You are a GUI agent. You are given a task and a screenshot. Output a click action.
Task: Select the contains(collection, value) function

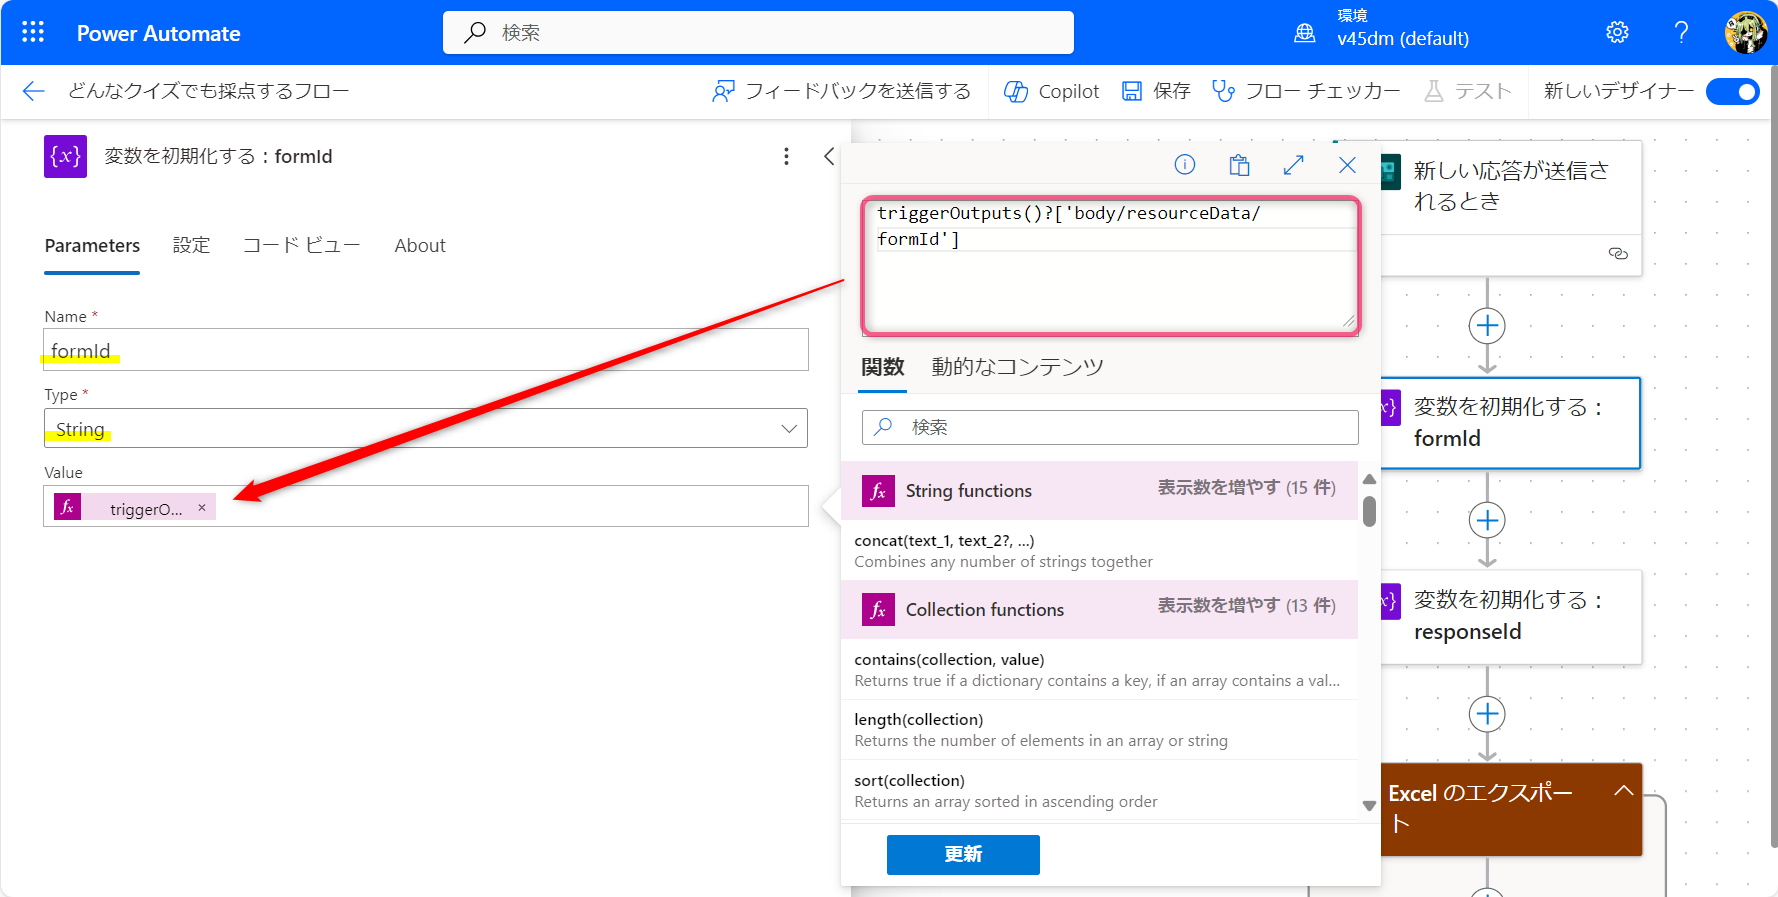[x=1099, y=670]
